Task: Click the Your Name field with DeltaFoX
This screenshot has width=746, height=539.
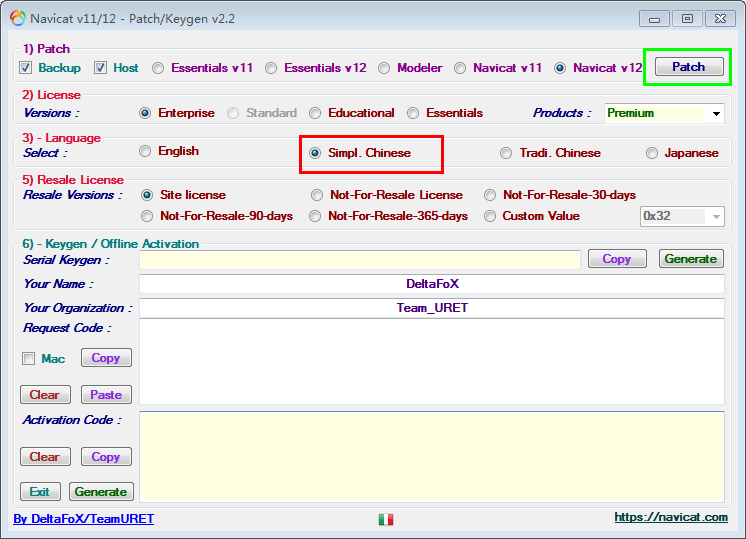Action: 432,284
